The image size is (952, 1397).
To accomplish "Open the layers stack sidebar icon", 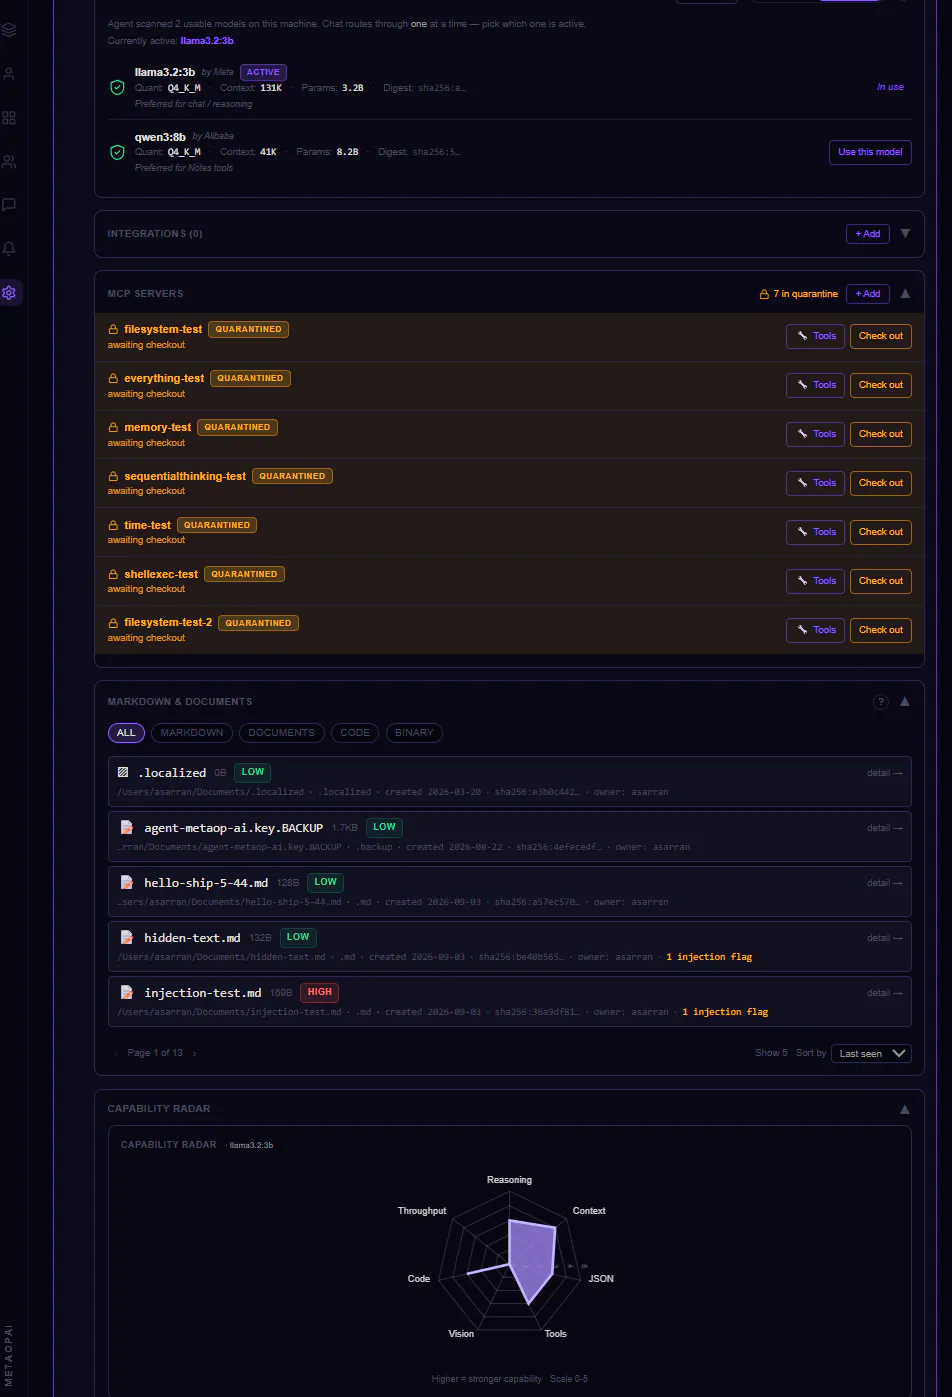I will [9, 30].
